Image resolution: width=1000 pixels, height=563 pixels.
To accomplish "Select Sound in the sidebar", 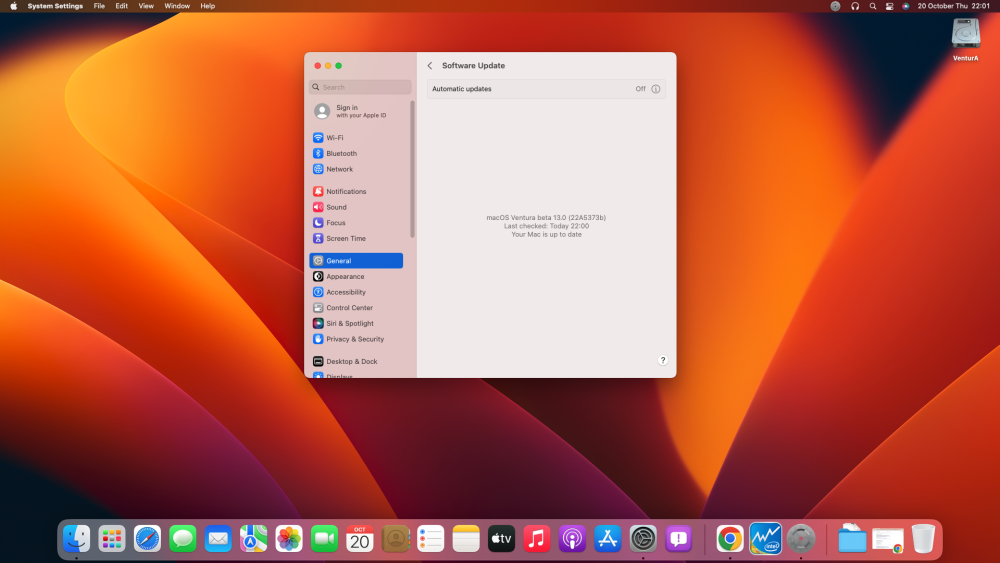I will [x=356, y=207].
